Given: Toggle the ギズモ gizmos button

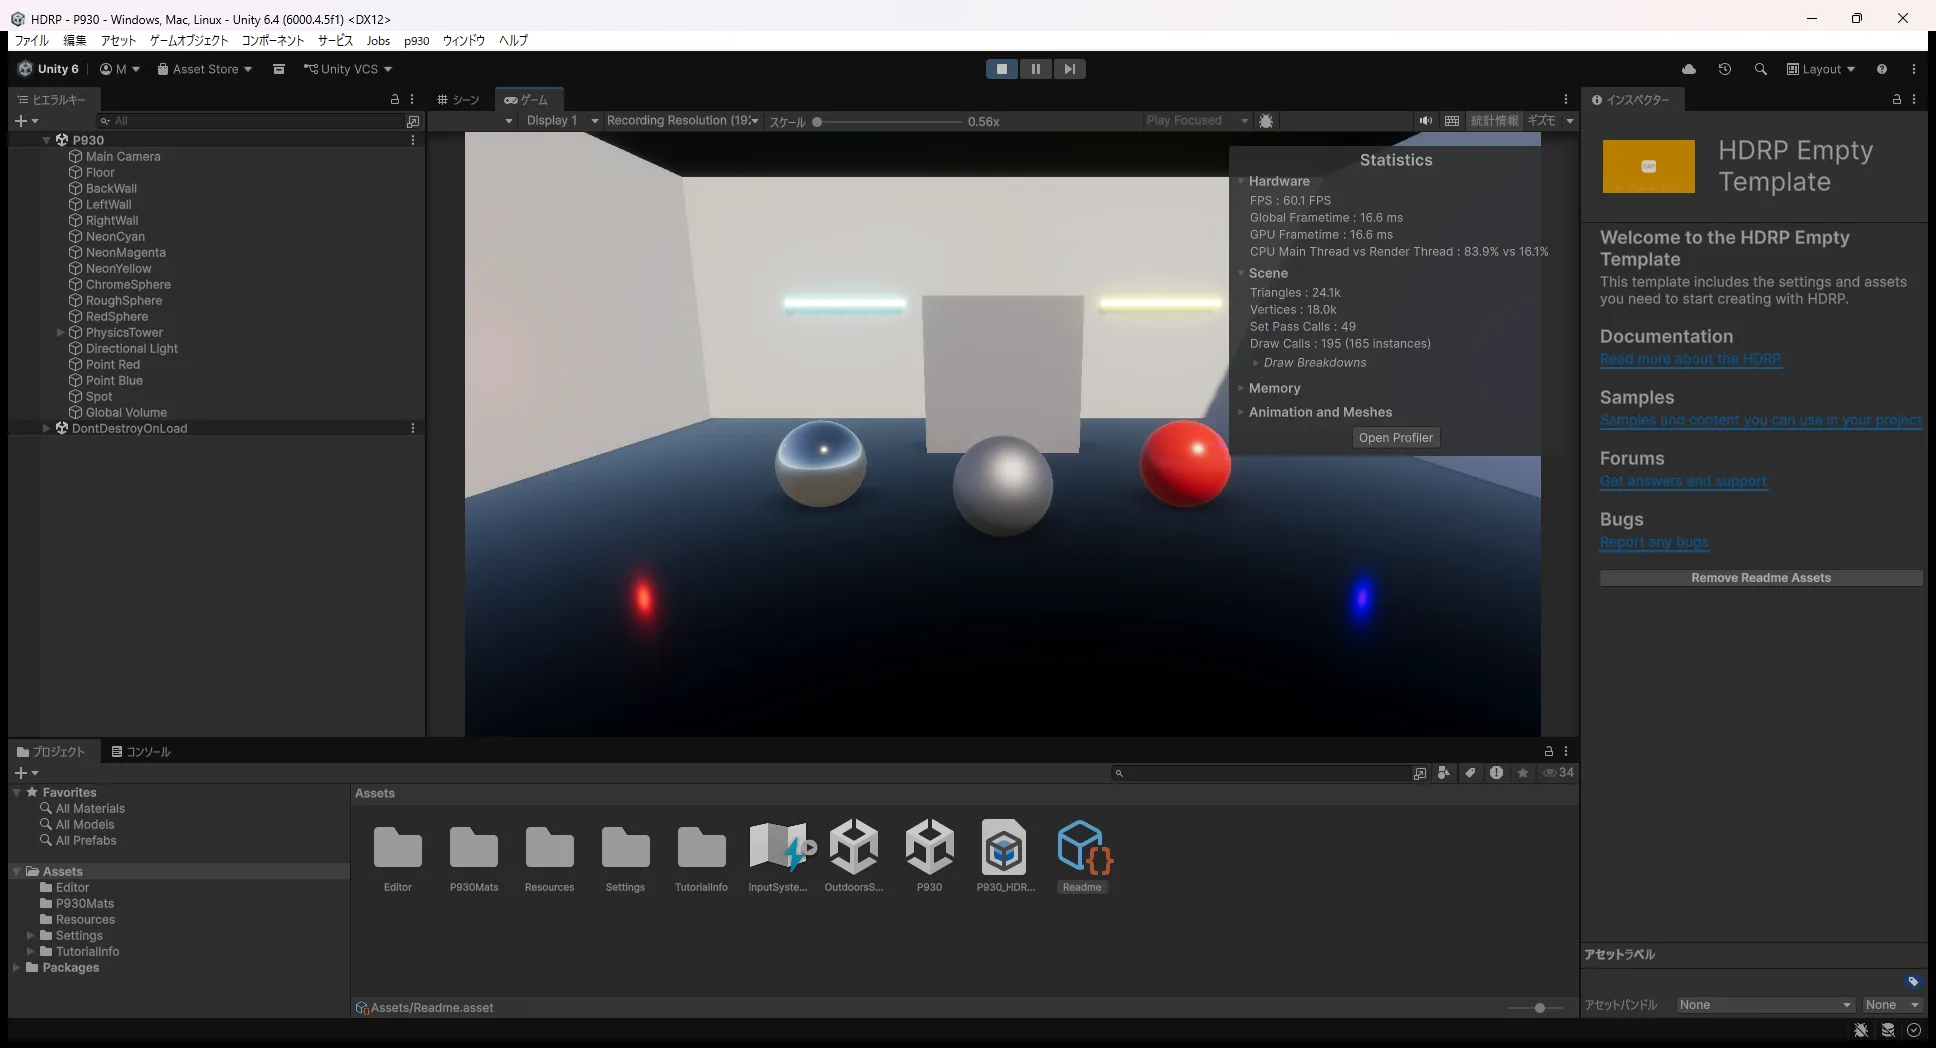Looking at the screenshot, I should click(x=1541, y=121).
